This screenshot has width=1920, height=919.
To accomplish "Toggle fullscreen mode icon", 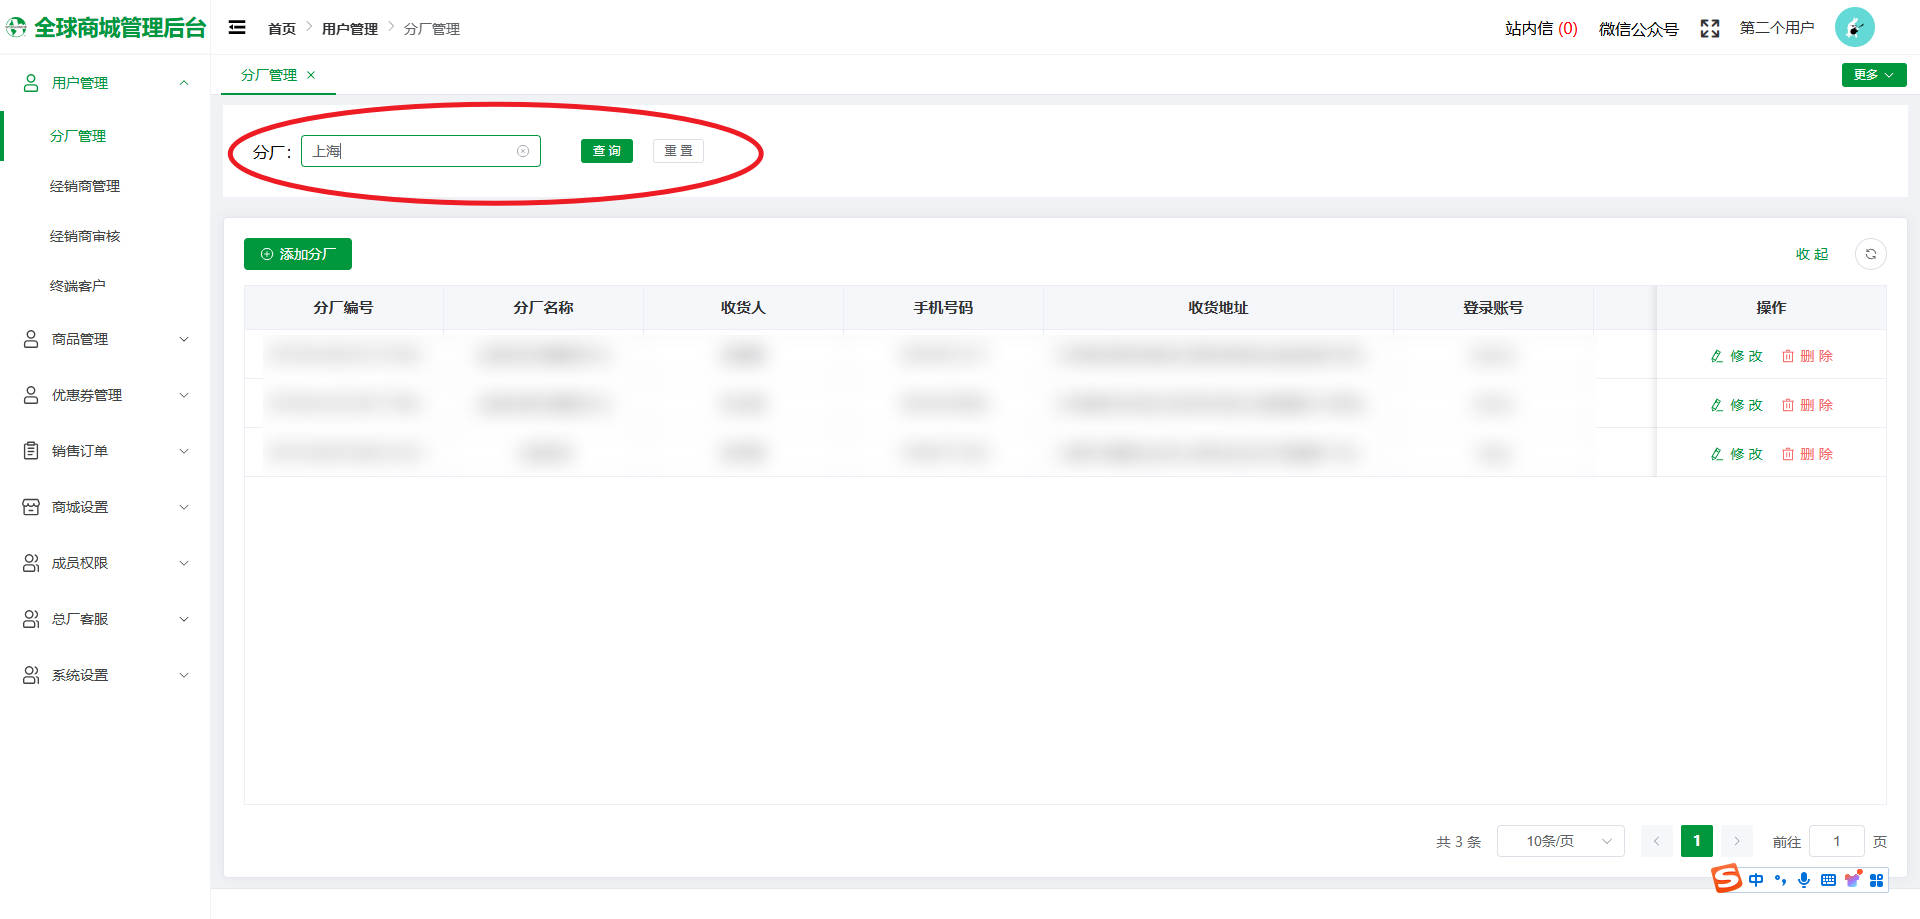I will (1709, 29).
